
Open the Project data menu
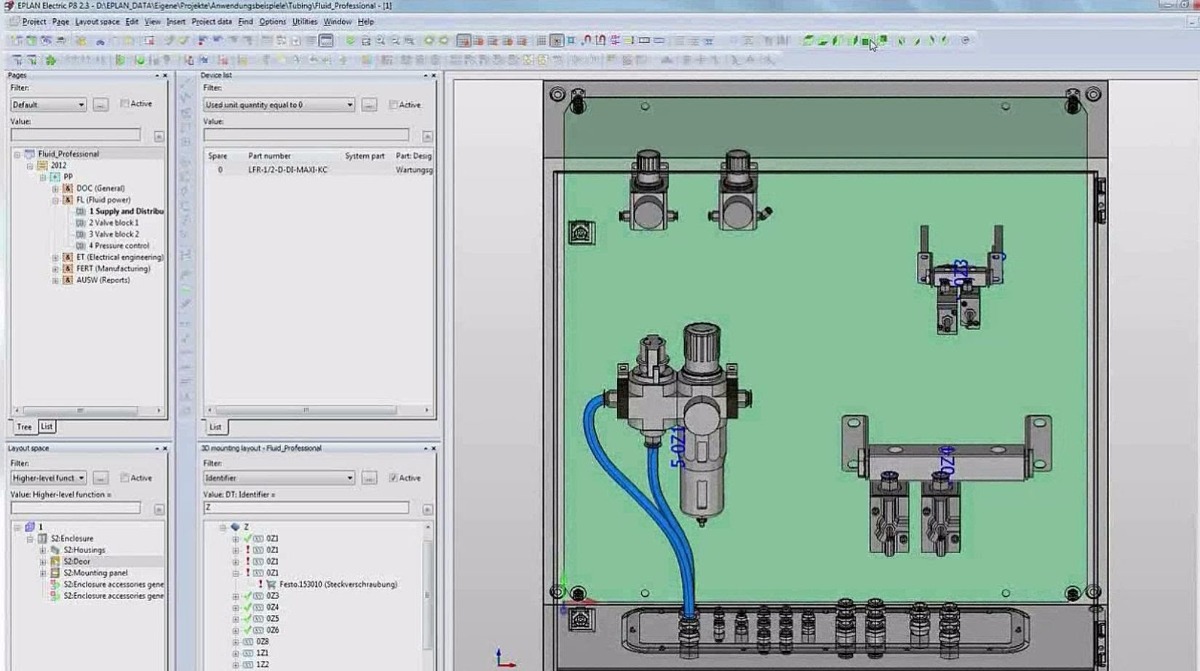[x=211, y=21]
